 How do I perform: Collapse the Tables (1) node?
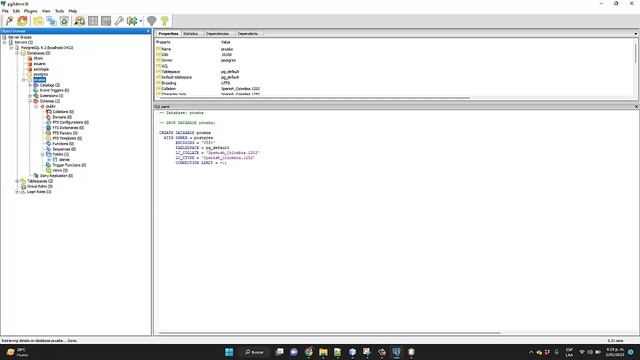(x=42, y=154)
